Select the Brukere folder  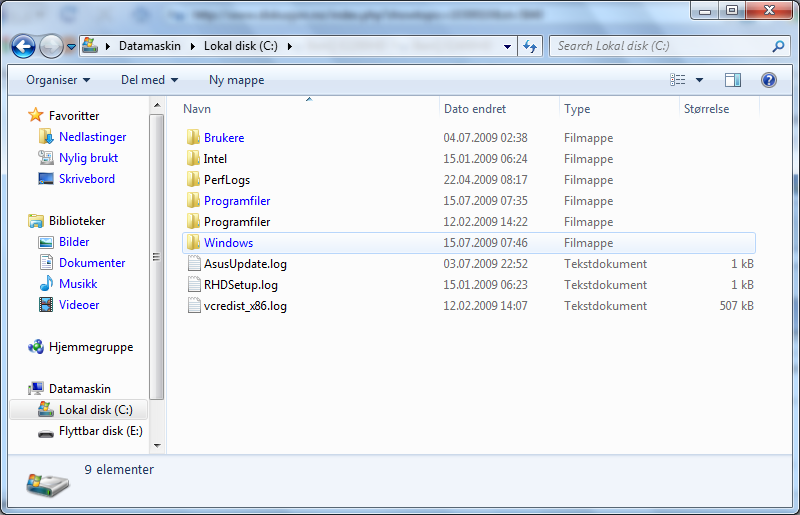pyautogui.click(x=224, y=137)
